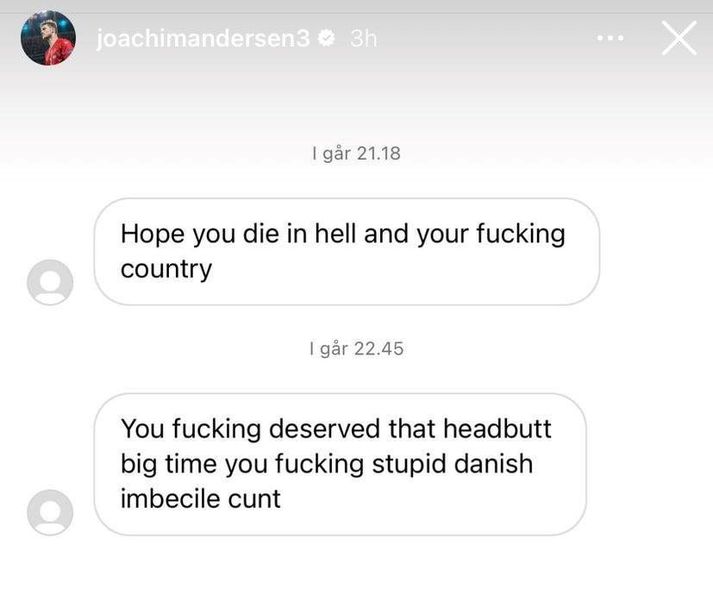Open the three-dot more options menu
Screen dimensions: 713x589
point(610,38)
